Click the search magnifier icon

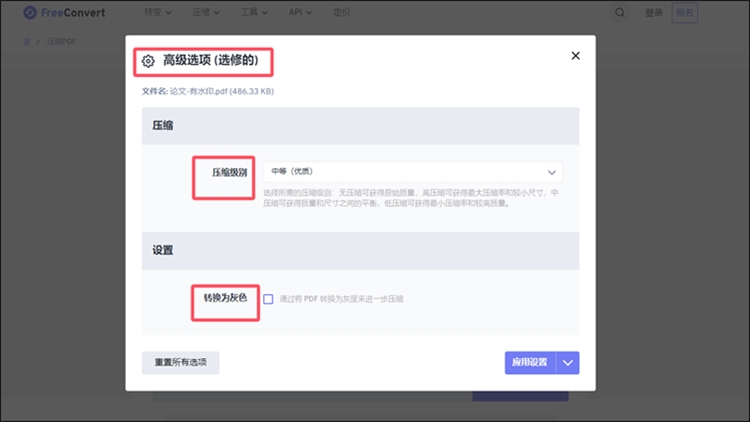coord(620,13)
